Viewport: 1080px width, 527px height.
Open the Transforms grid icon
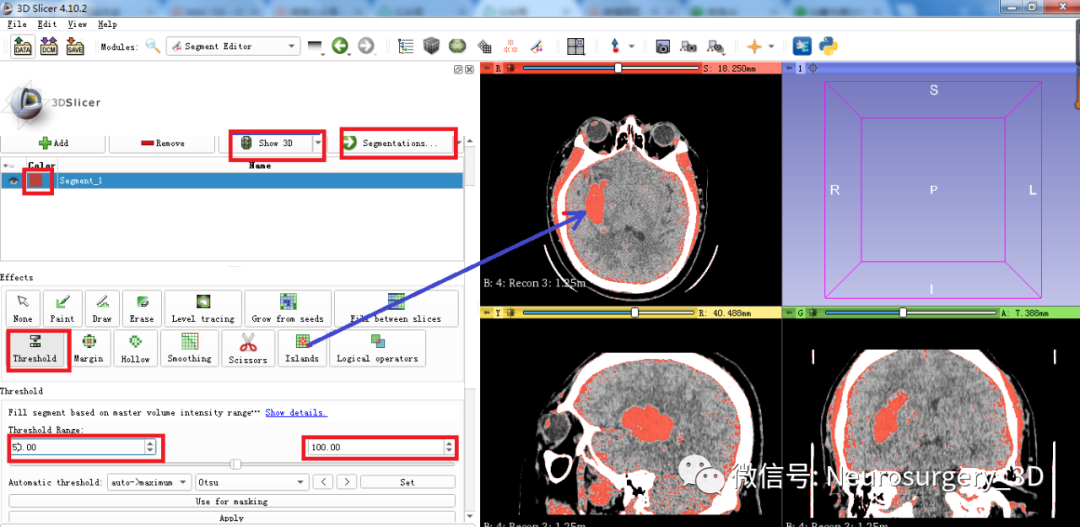click(484, 47)
